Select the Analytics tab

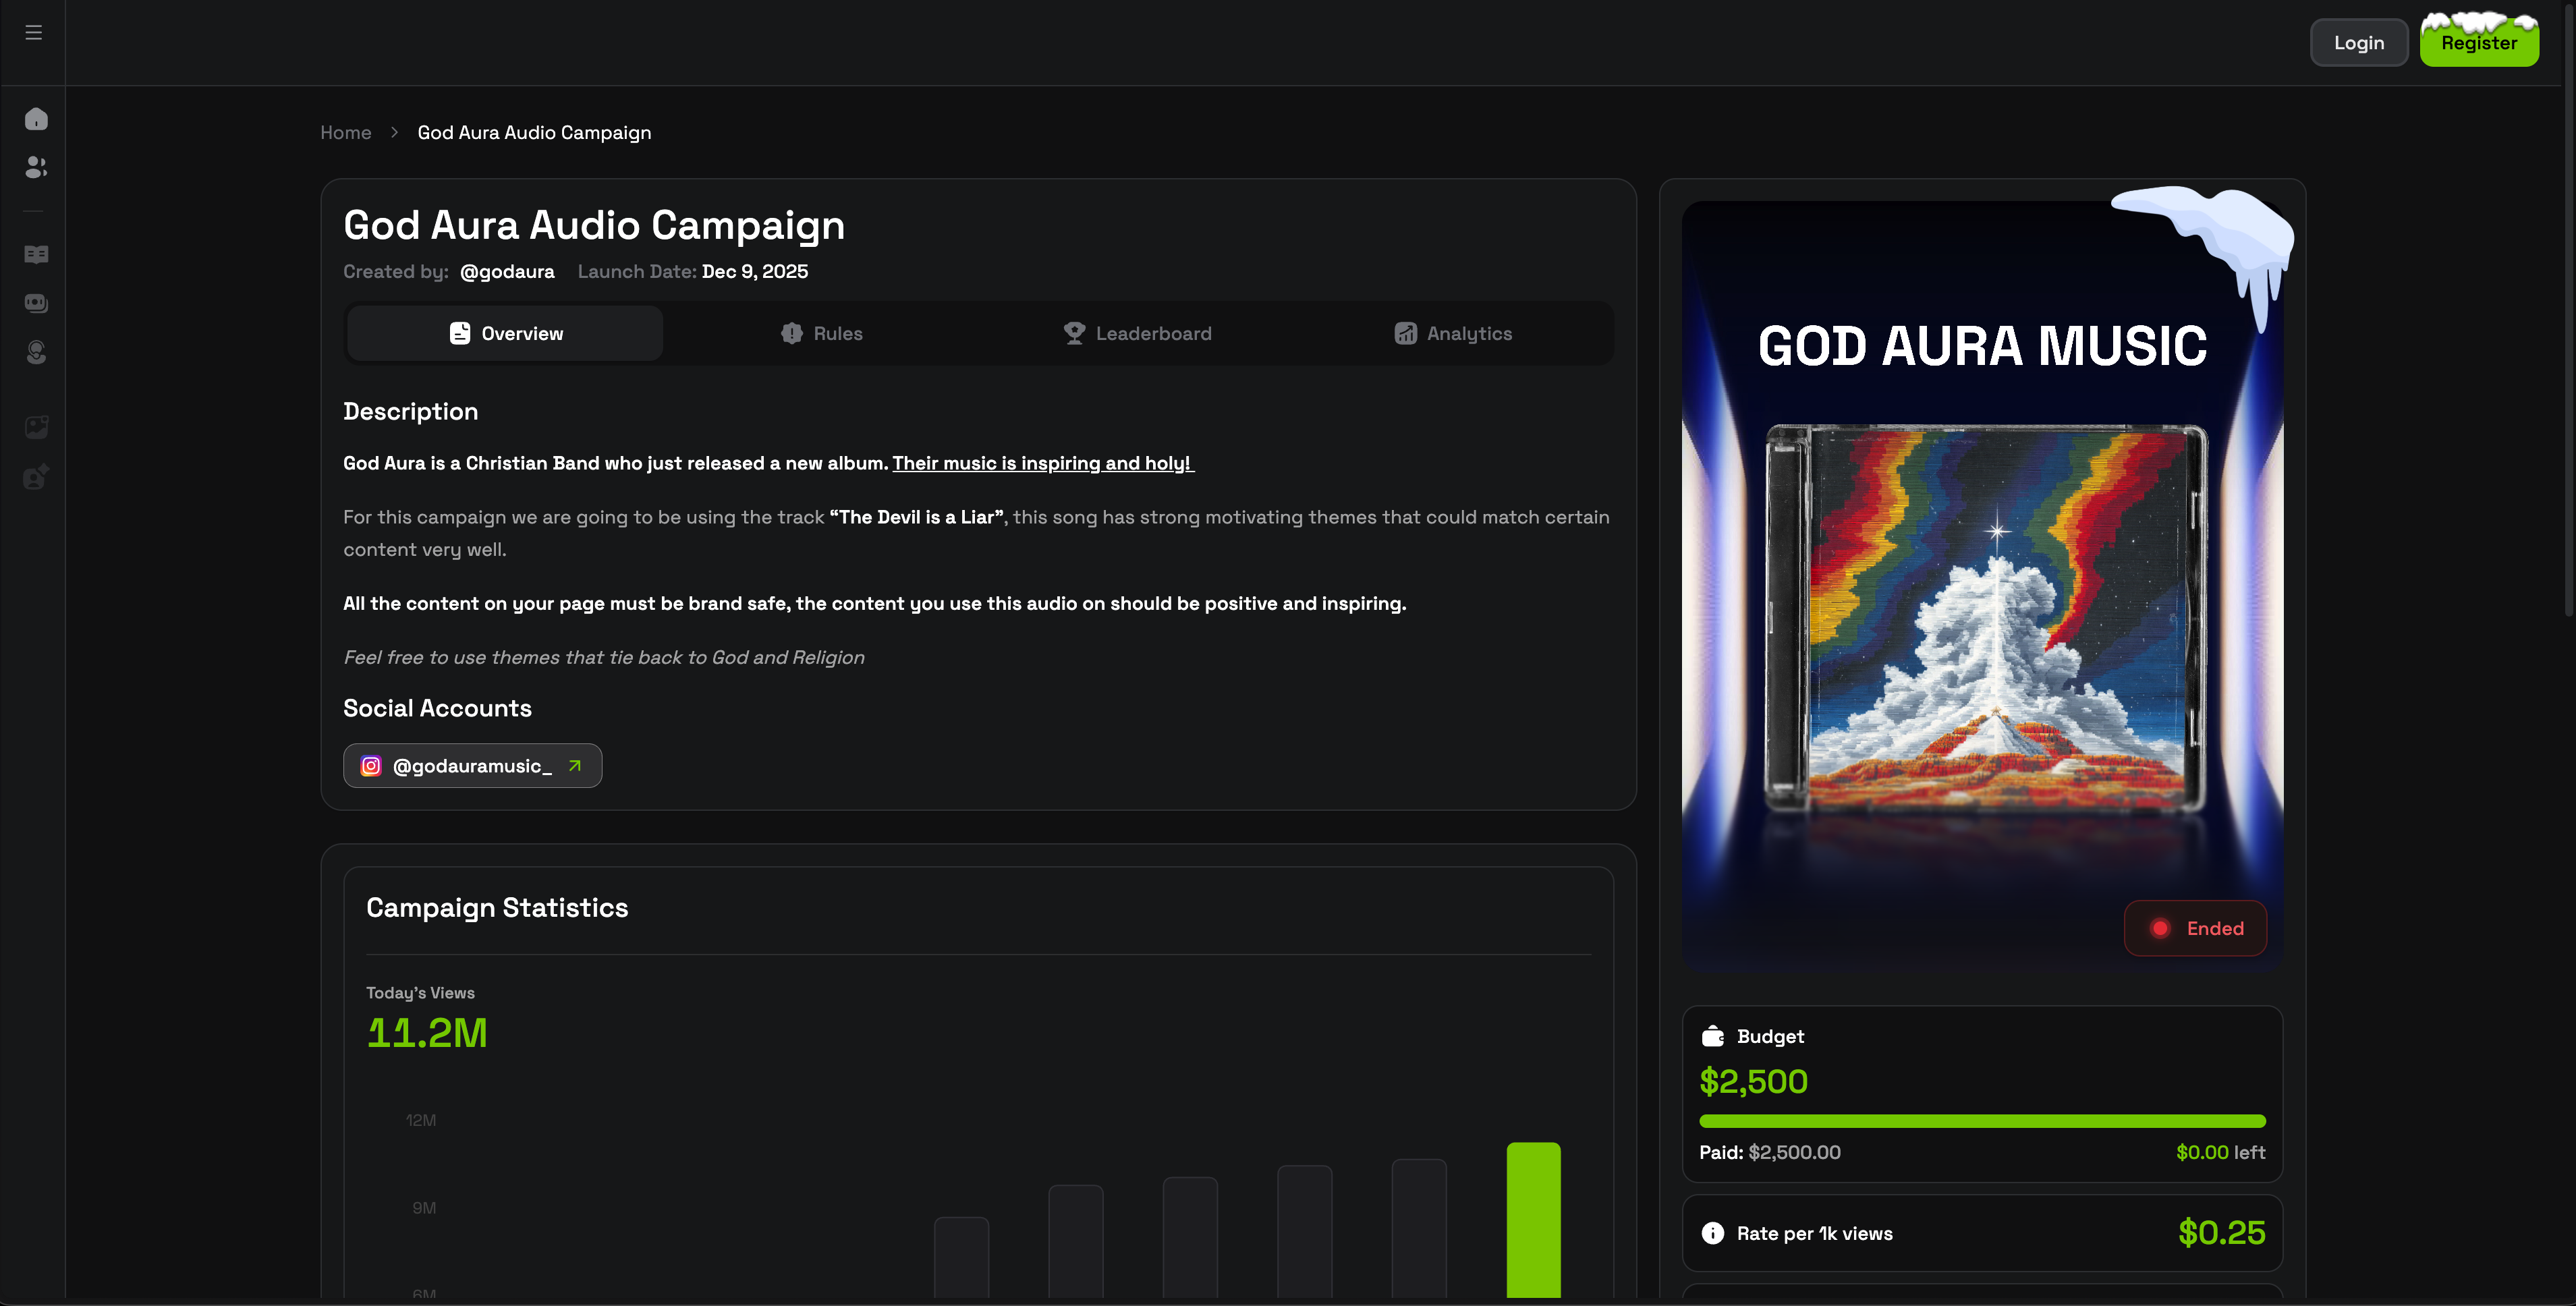coord(1453,333)
